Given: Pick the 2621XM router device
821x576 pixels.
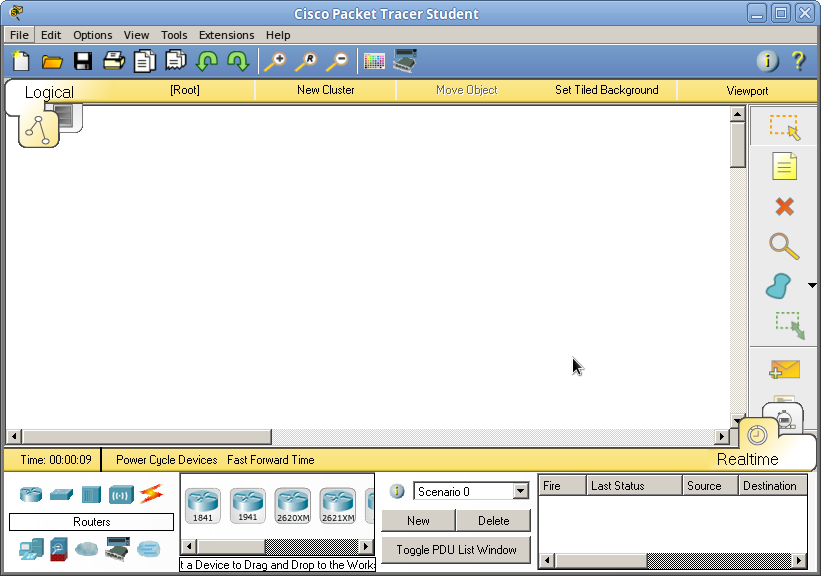Looking at the screenshot, I should click(x=338, y=505).
